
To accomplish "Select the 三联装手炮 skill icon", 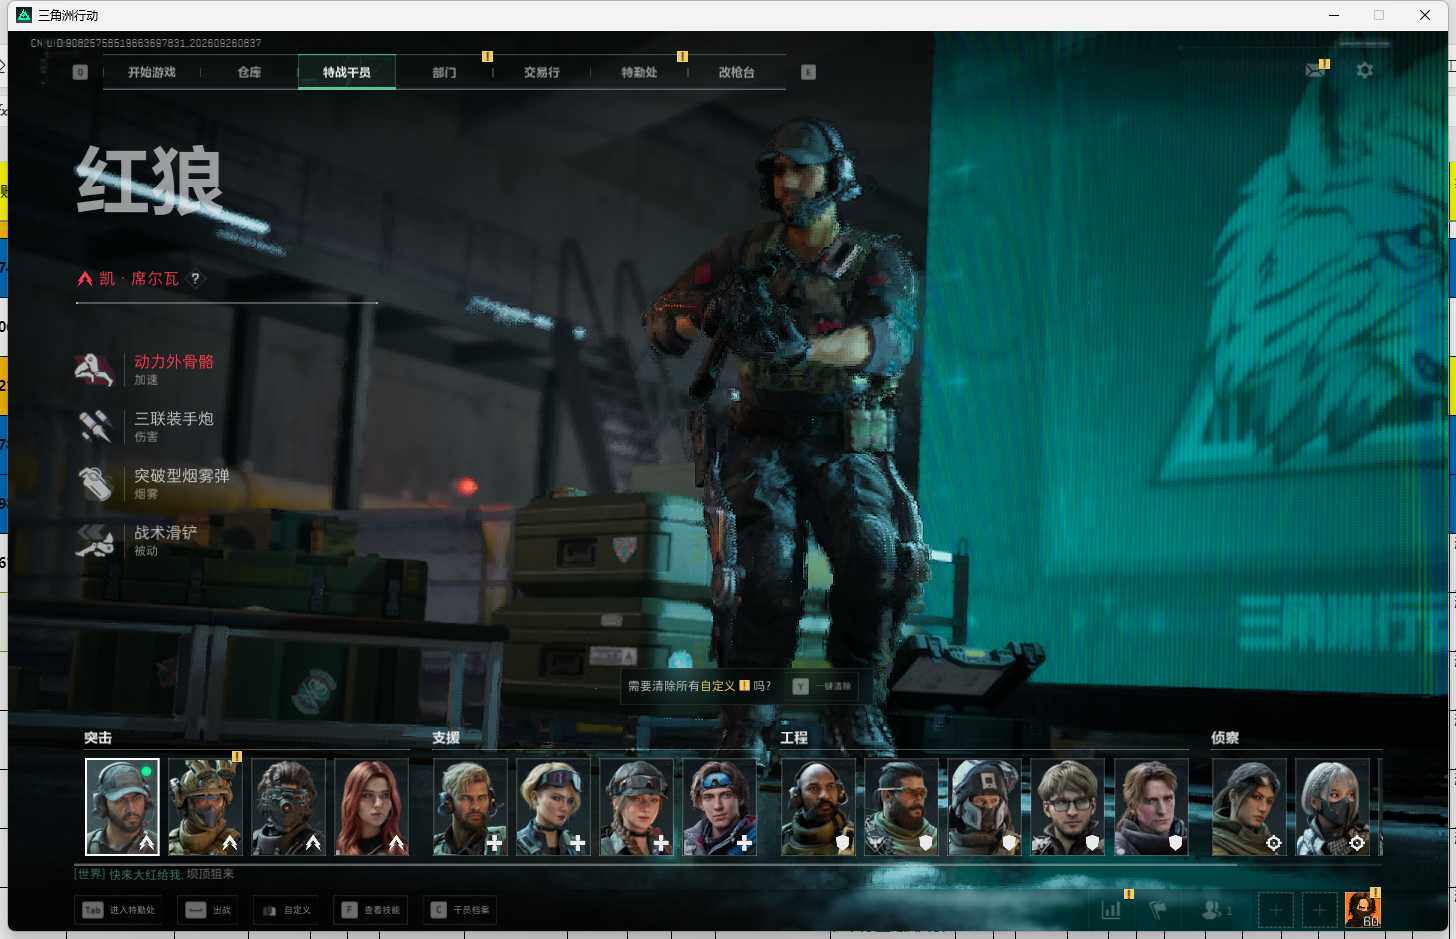I will point(95,426).
